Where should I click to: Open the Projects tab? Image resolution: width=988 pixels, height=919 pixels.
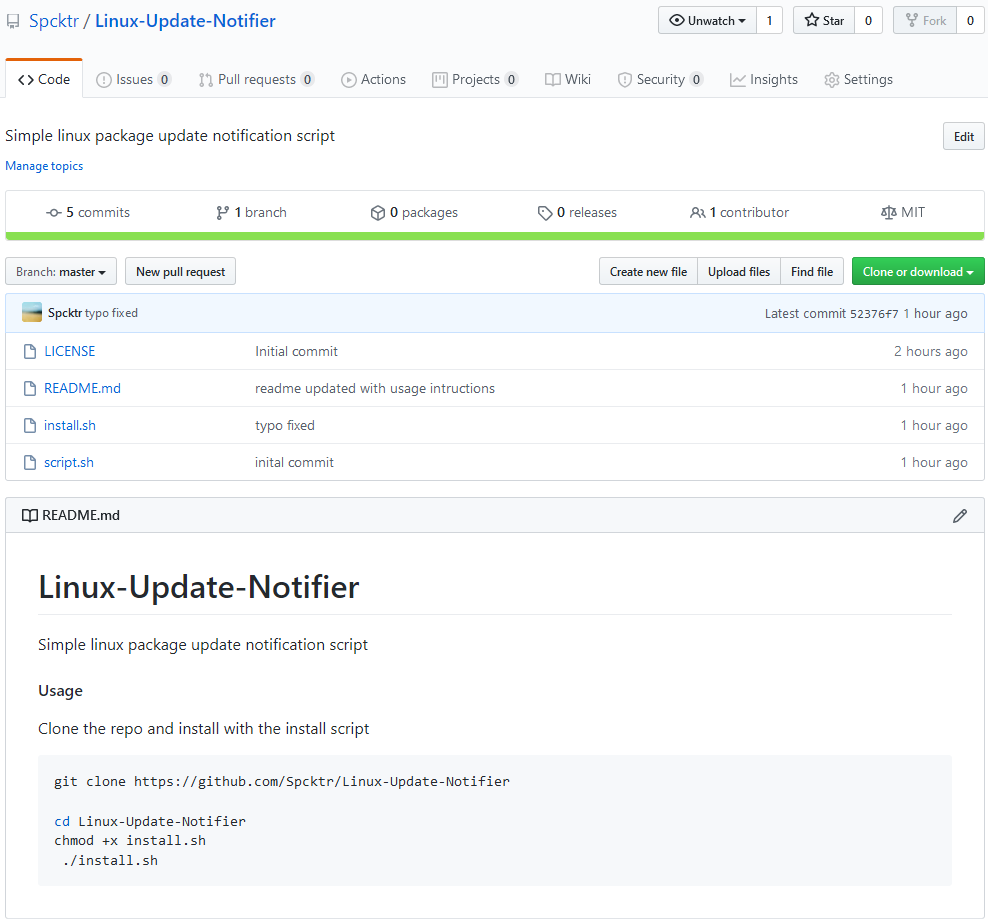coord(475,79)
